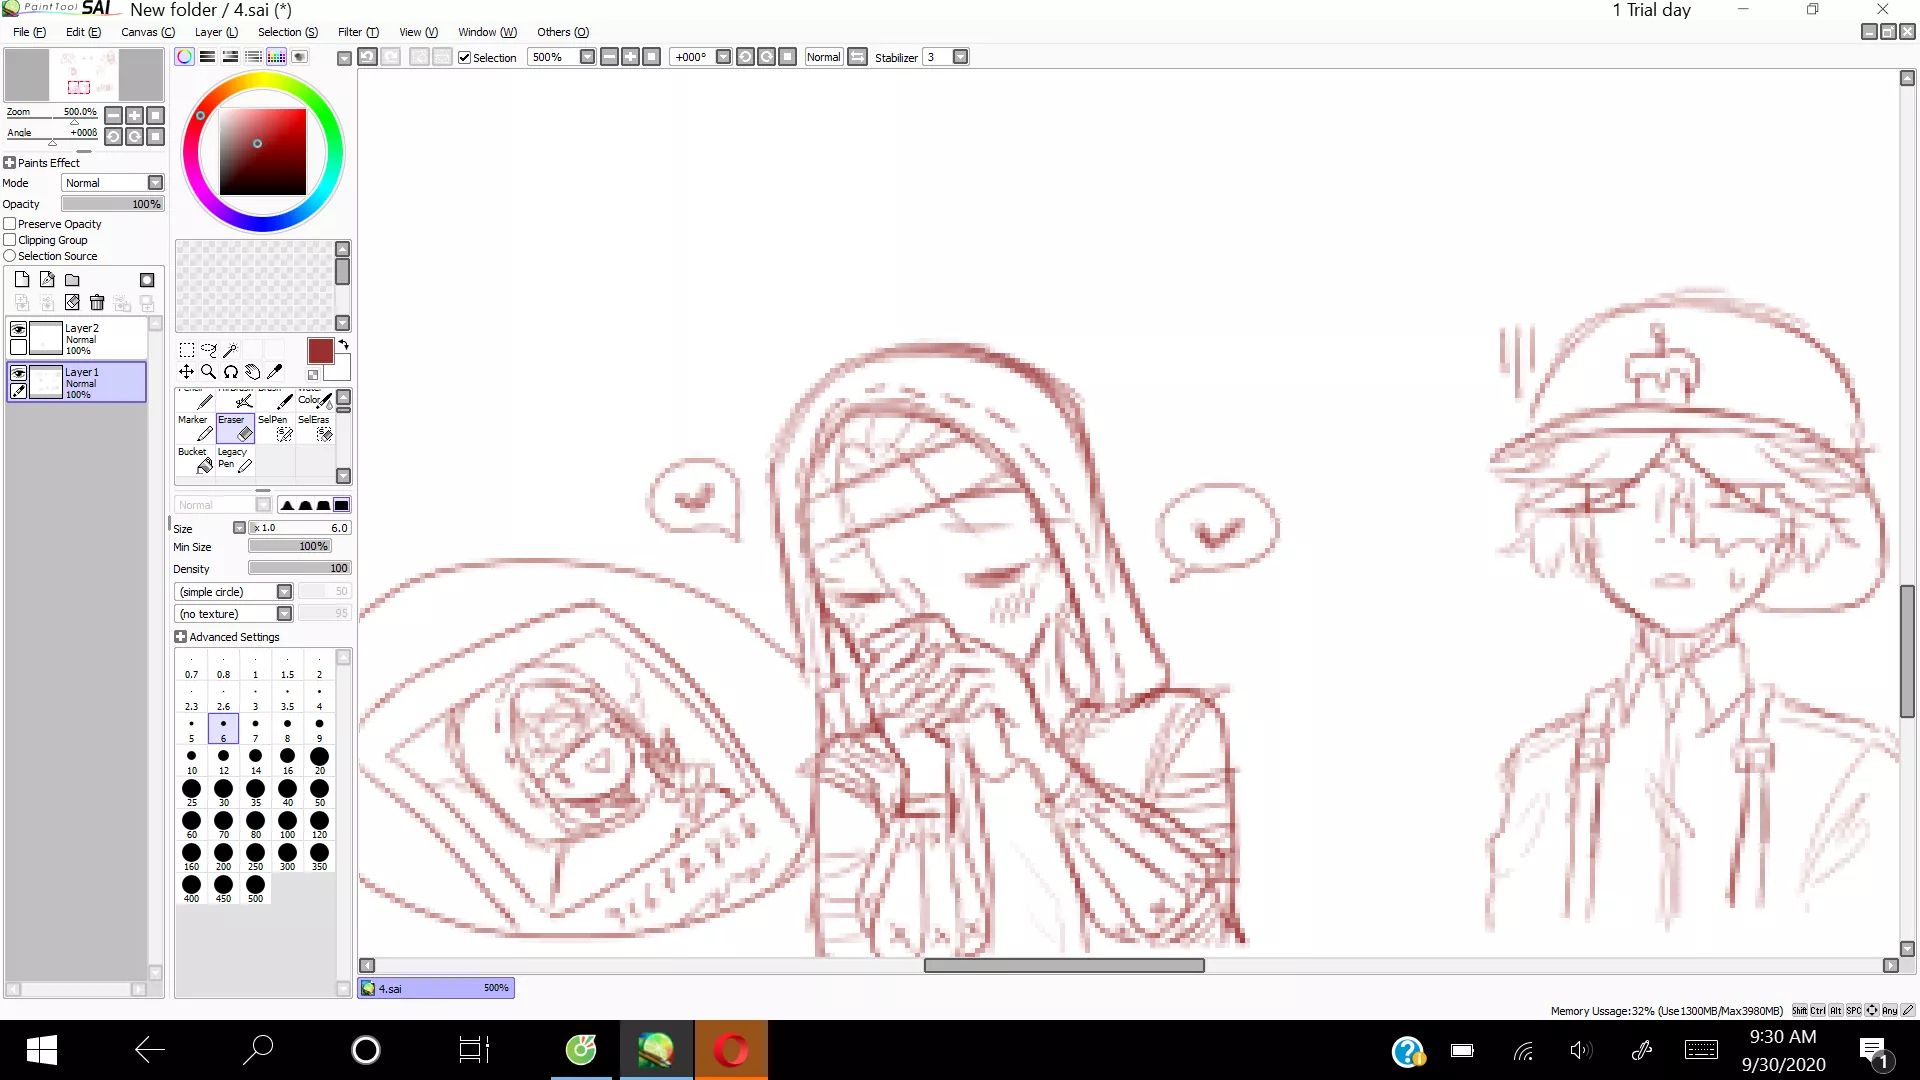
Task: Clear the current layer
Action: click(72, 302)
